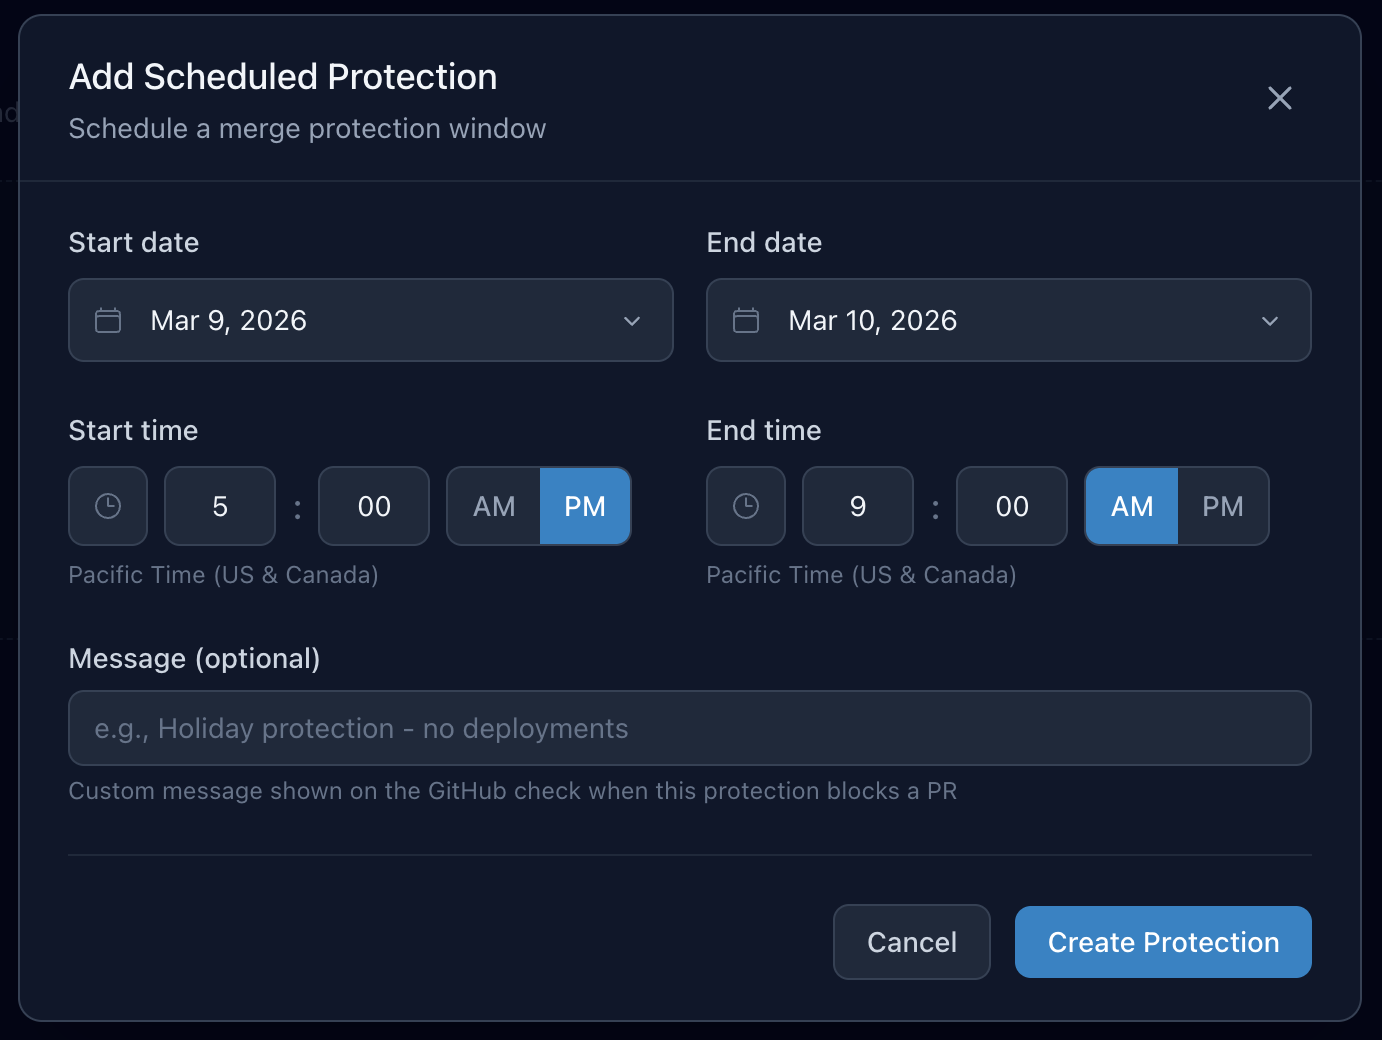Viewport: 1382px width, 1040px height.
Task: Click the start date calendar icon
Action: (107, 320)
